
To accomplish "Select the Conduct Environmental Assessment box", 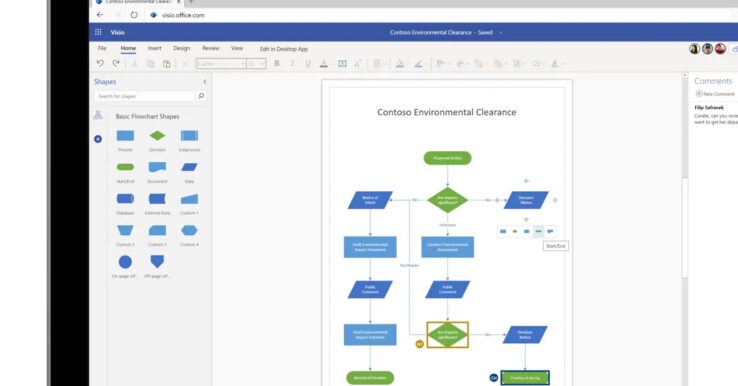I will (448, 247).
